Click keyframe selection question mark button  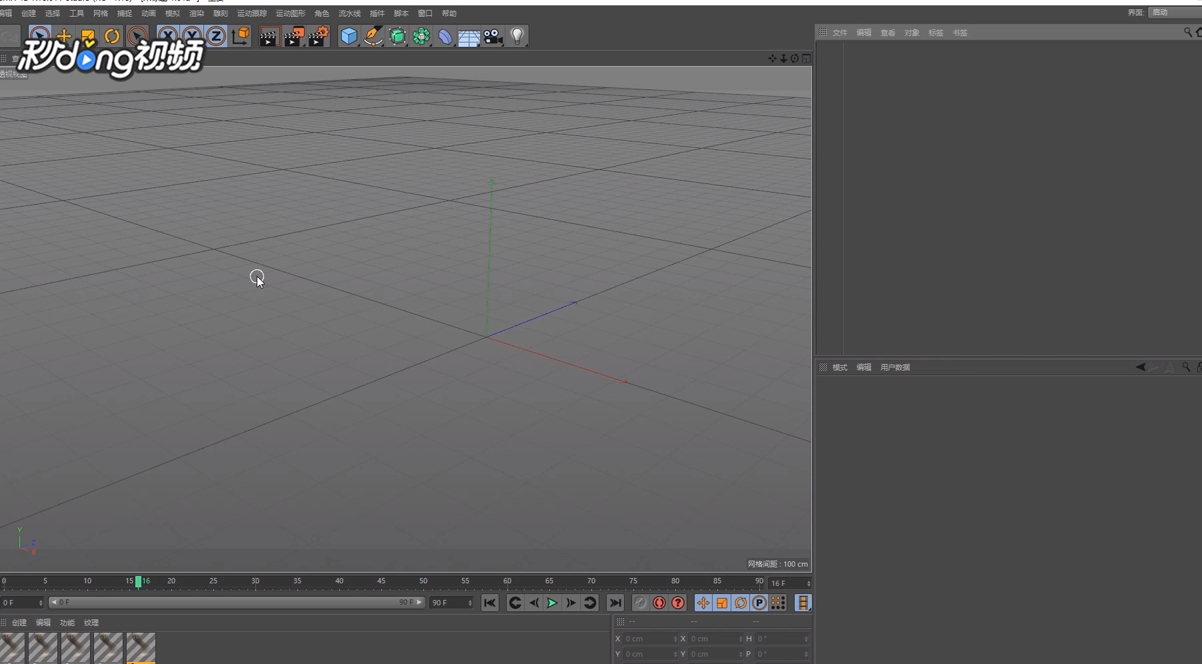[678, 603]
